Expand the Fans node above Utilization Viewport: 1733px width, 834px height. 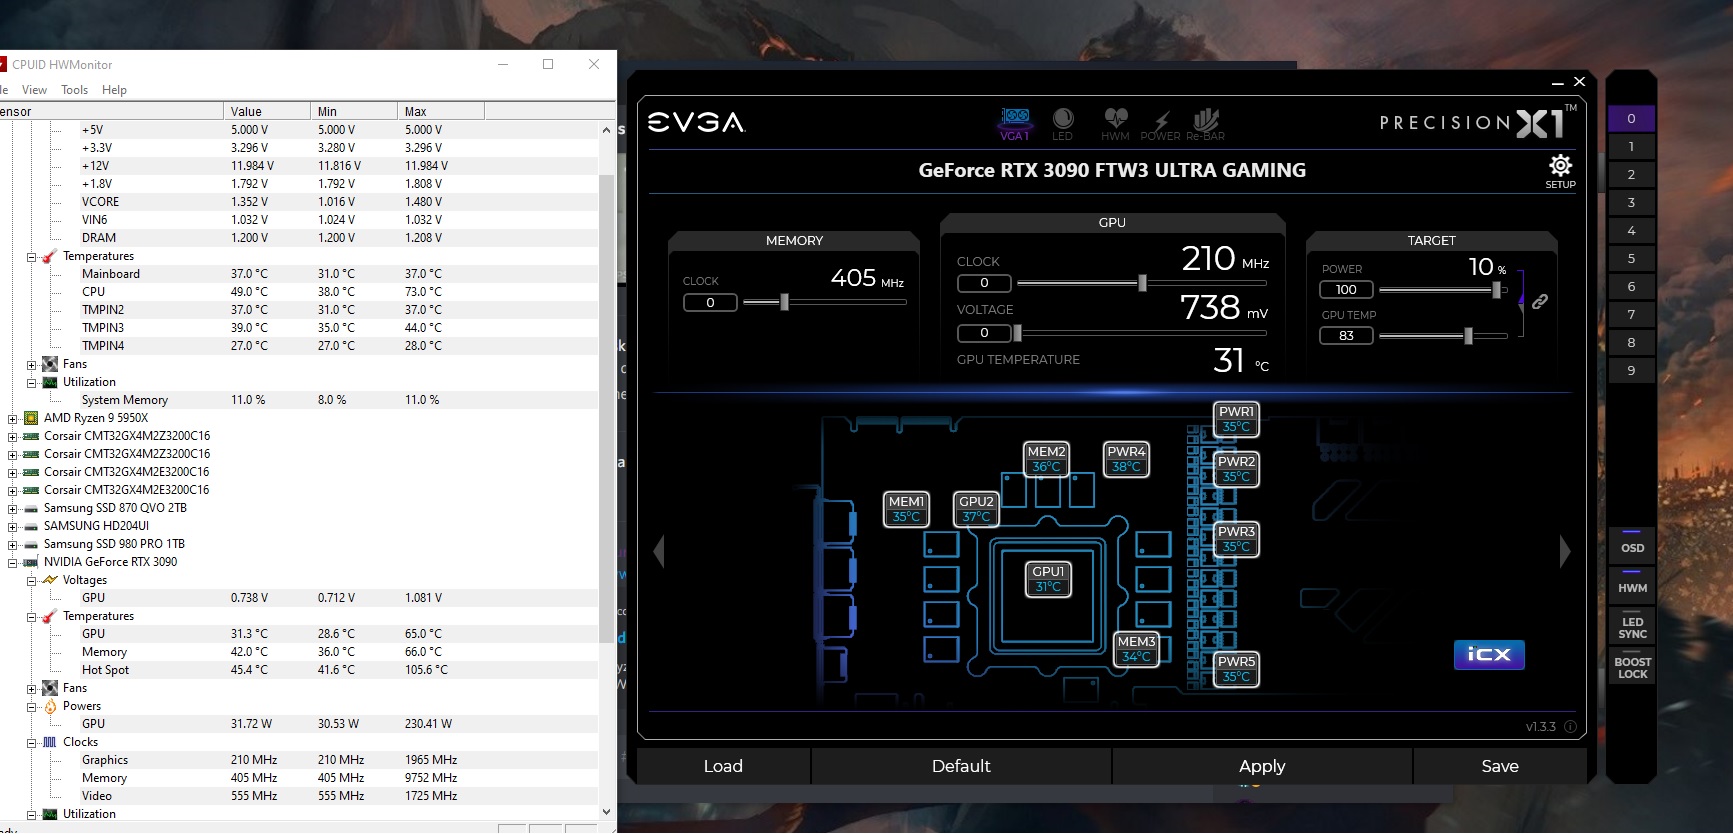point(31,365)
